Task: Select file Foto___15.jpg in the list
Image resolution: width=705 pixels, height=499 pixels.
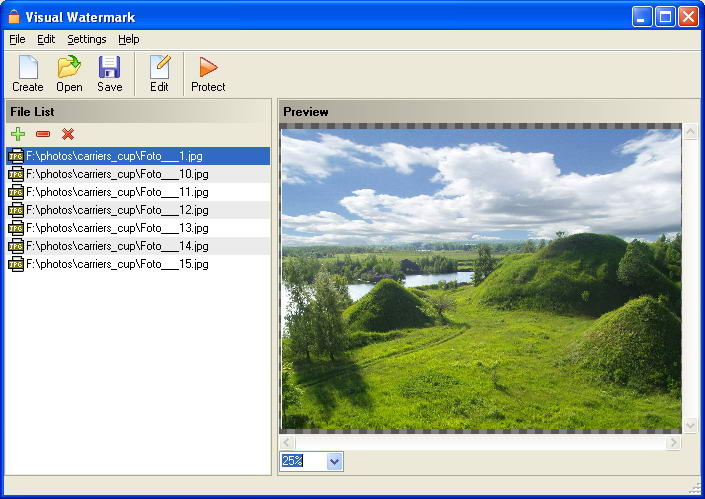Action: tap(138, 264)
